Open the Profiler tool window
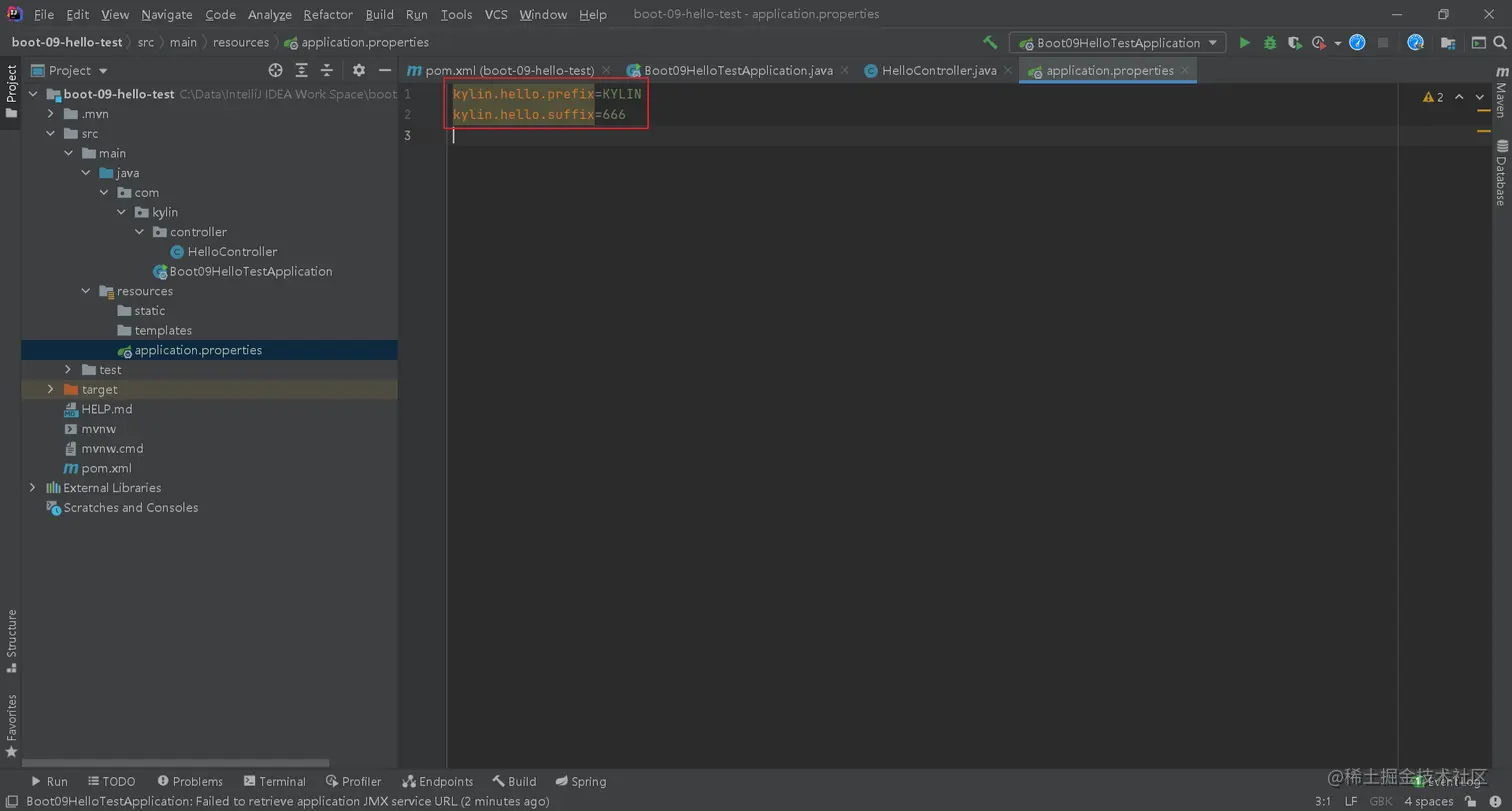Image resolution: width=1512 pixels, height=811 pixels. pyautogui.click(x=353, y=782)
